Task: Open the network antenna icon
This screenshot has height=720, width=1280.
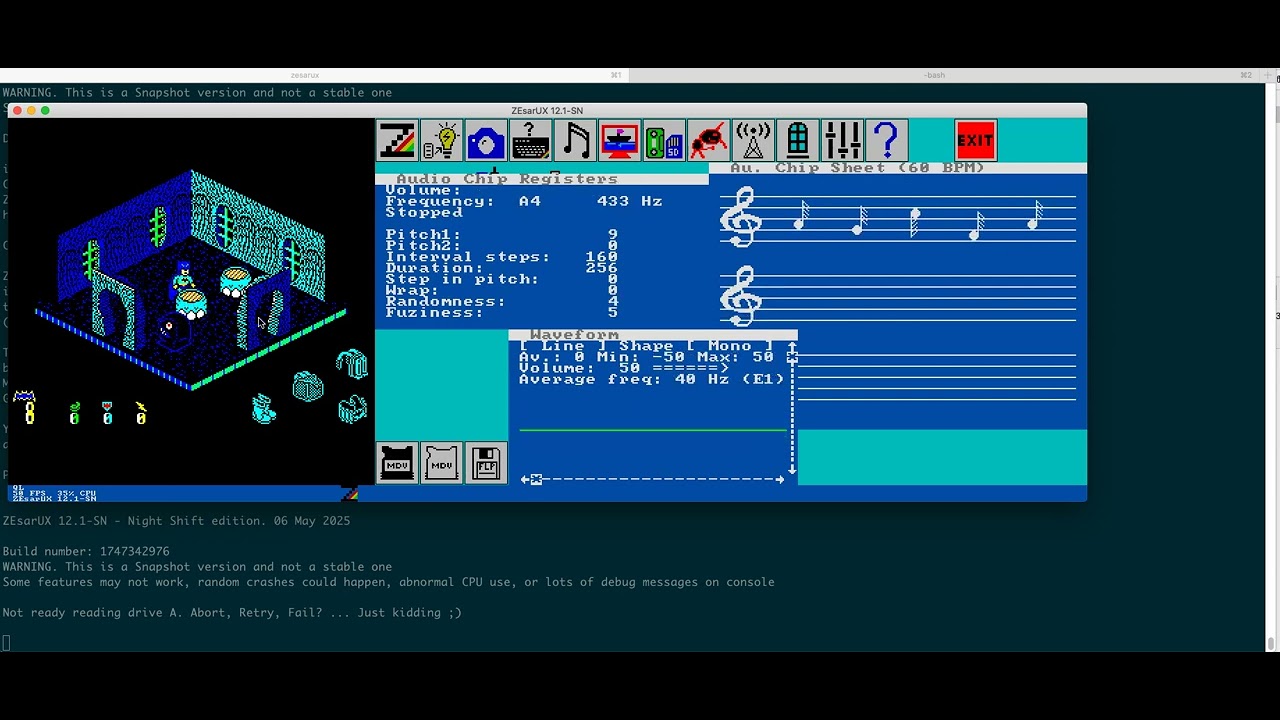Action: pyautogui.click(x=753, y=140)
